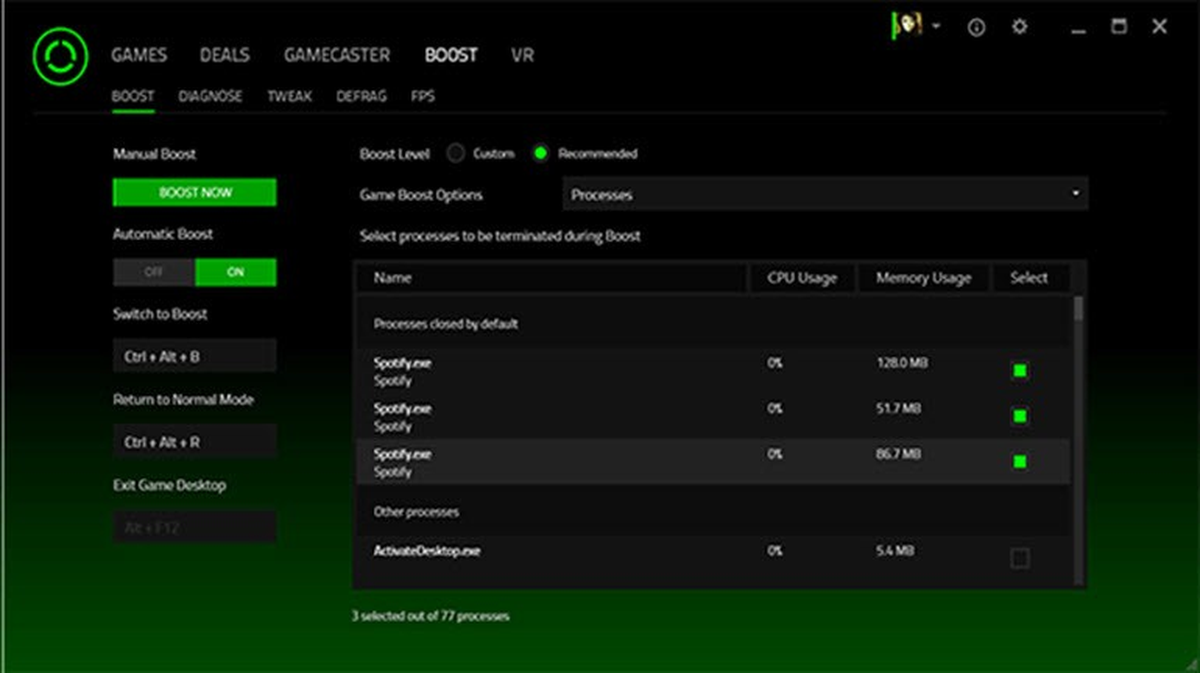
Task: Click the BOOST NOW button
Action: [x=195, y=193]
